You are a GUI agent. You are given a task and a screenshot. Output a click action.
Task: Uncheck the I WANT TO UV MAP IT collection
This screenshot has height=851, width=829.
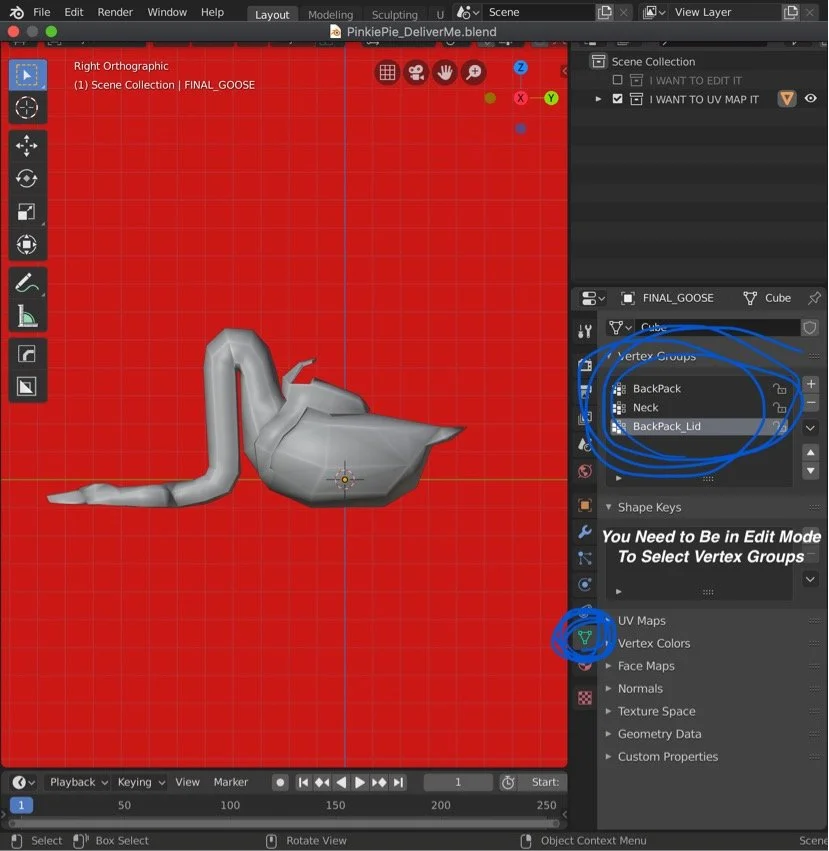click(617, 99)
